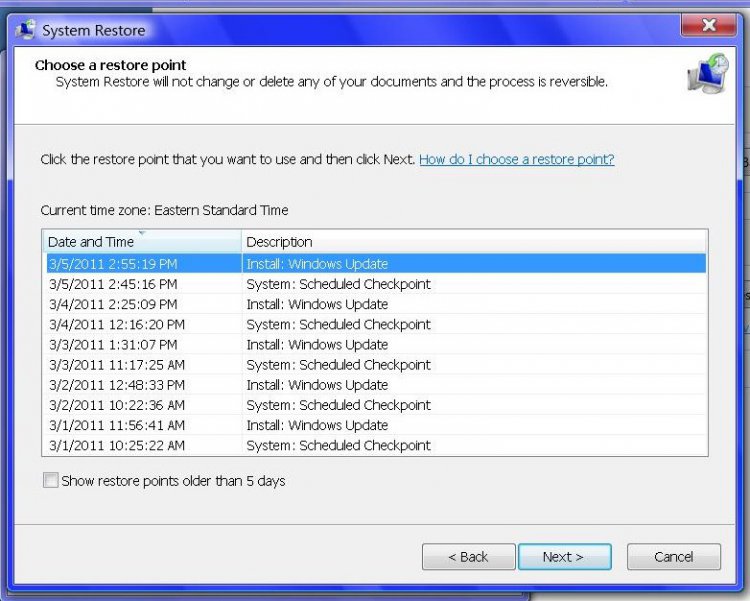
Task: Select restore point 3/1/2011 11:56:41 AM
Action: (375, 425)
